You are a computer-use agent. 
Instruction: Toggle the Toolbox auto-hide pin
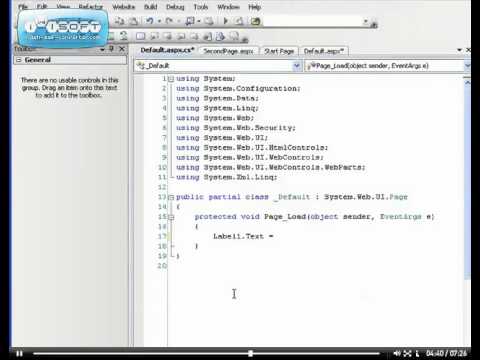pyautogui.click(x=112, y=49)
